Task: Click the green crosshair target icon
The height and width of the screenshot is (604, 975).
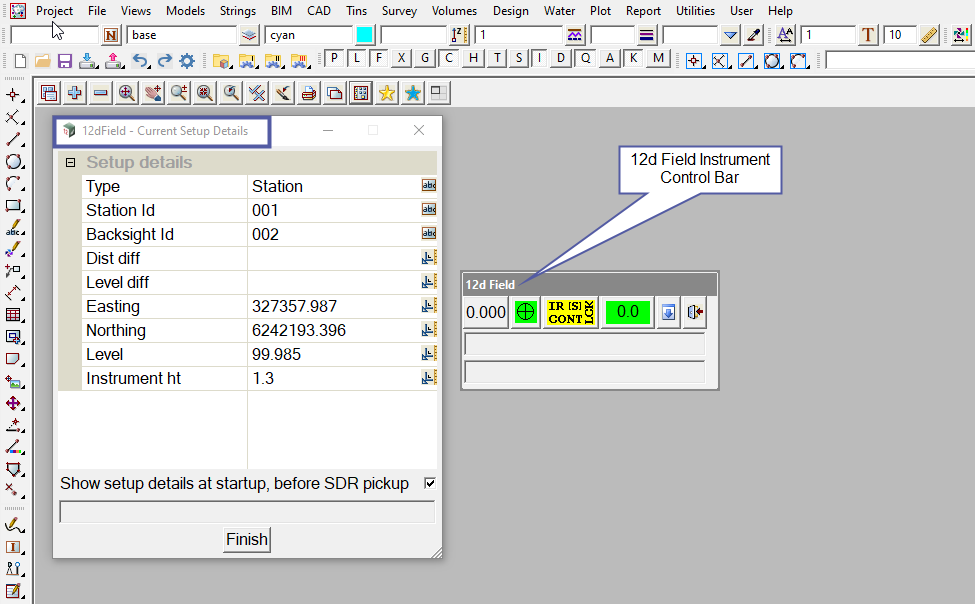Action: 525,312
